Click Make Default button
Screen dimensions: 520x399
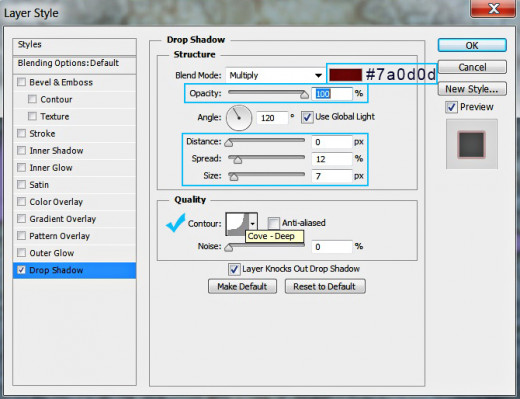pos(242,286)
